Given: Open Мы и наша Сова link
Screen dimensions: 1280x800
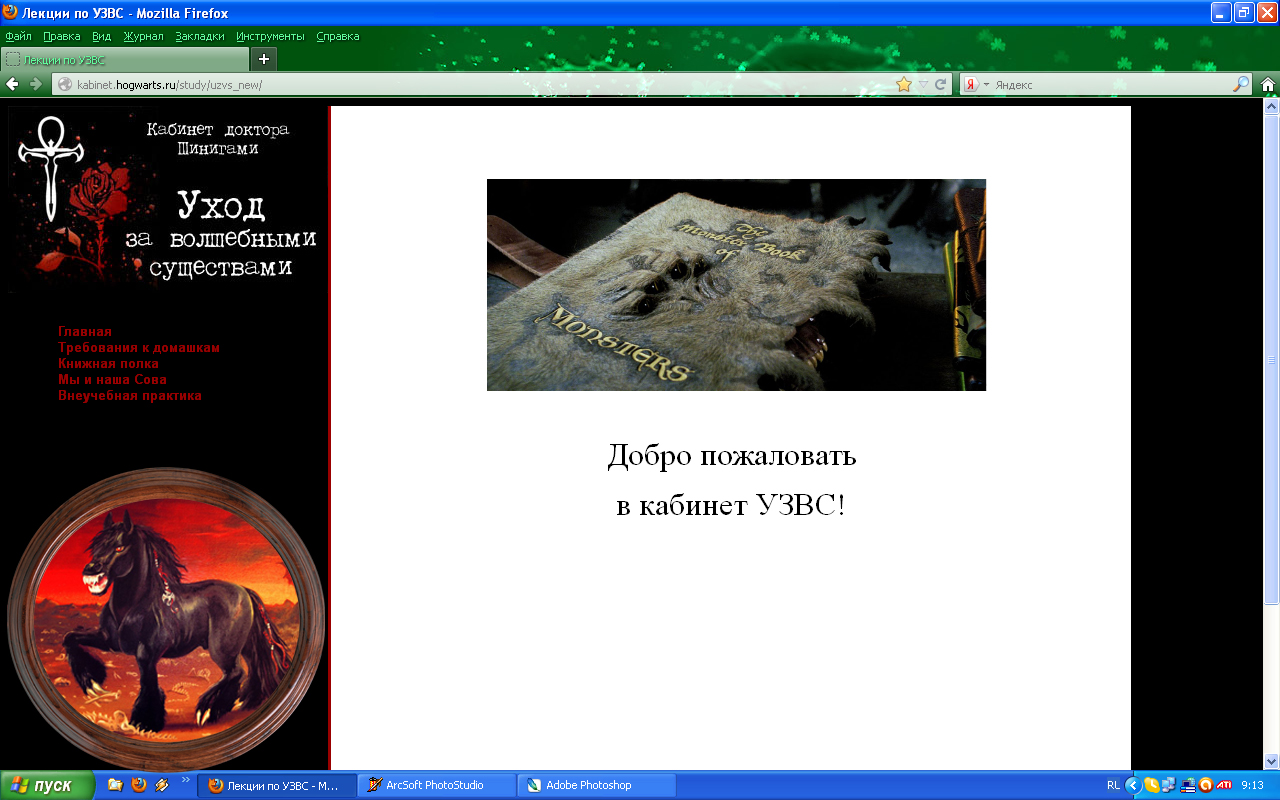Looking at the screenshot, I should tap(112, 379).
